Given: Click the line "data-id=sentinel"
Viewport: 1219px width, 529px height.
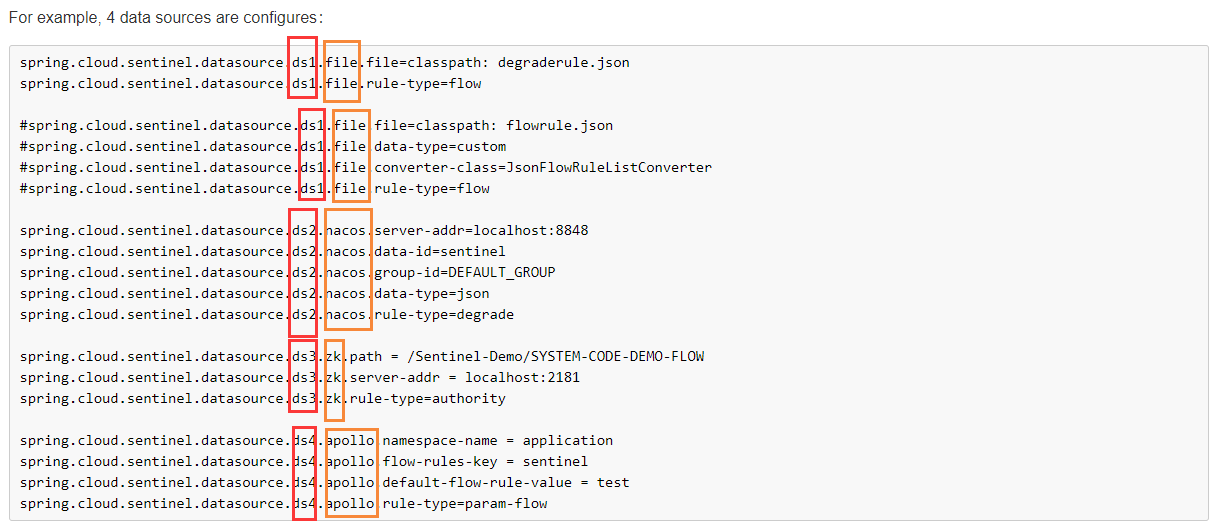Looking at the screenshot, I should (262, 252).
